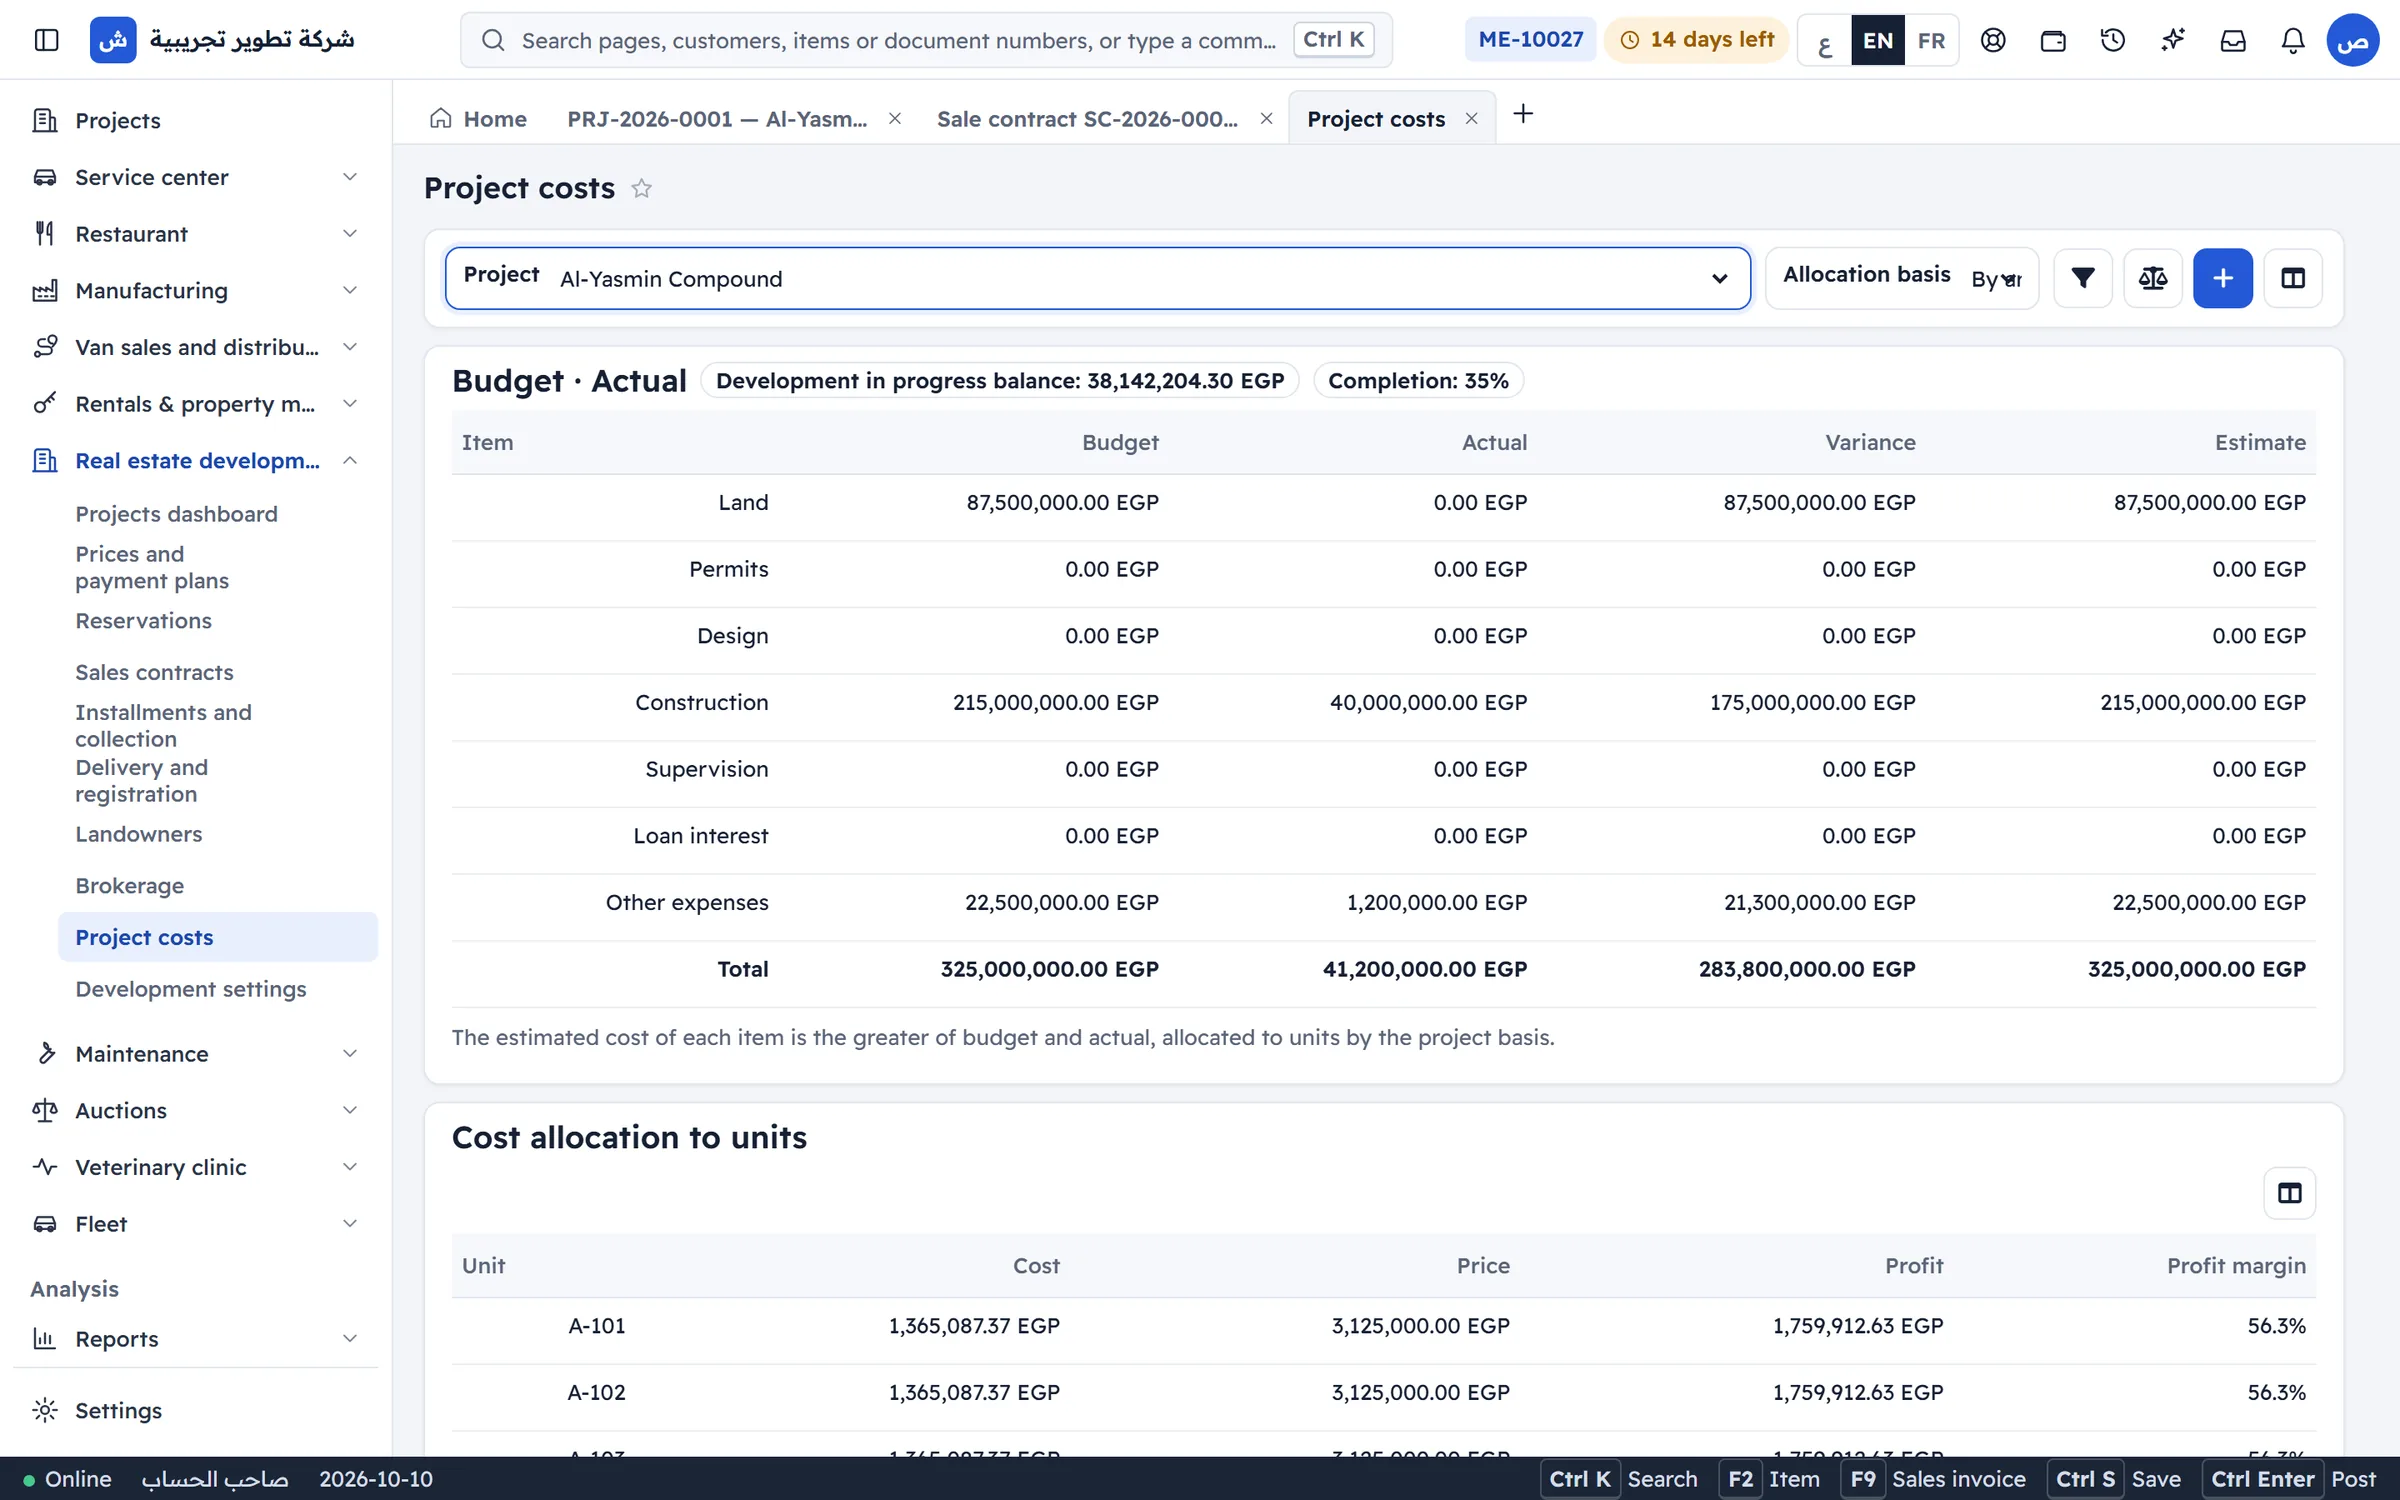Open the notifications bell icon

point(2293,40)
